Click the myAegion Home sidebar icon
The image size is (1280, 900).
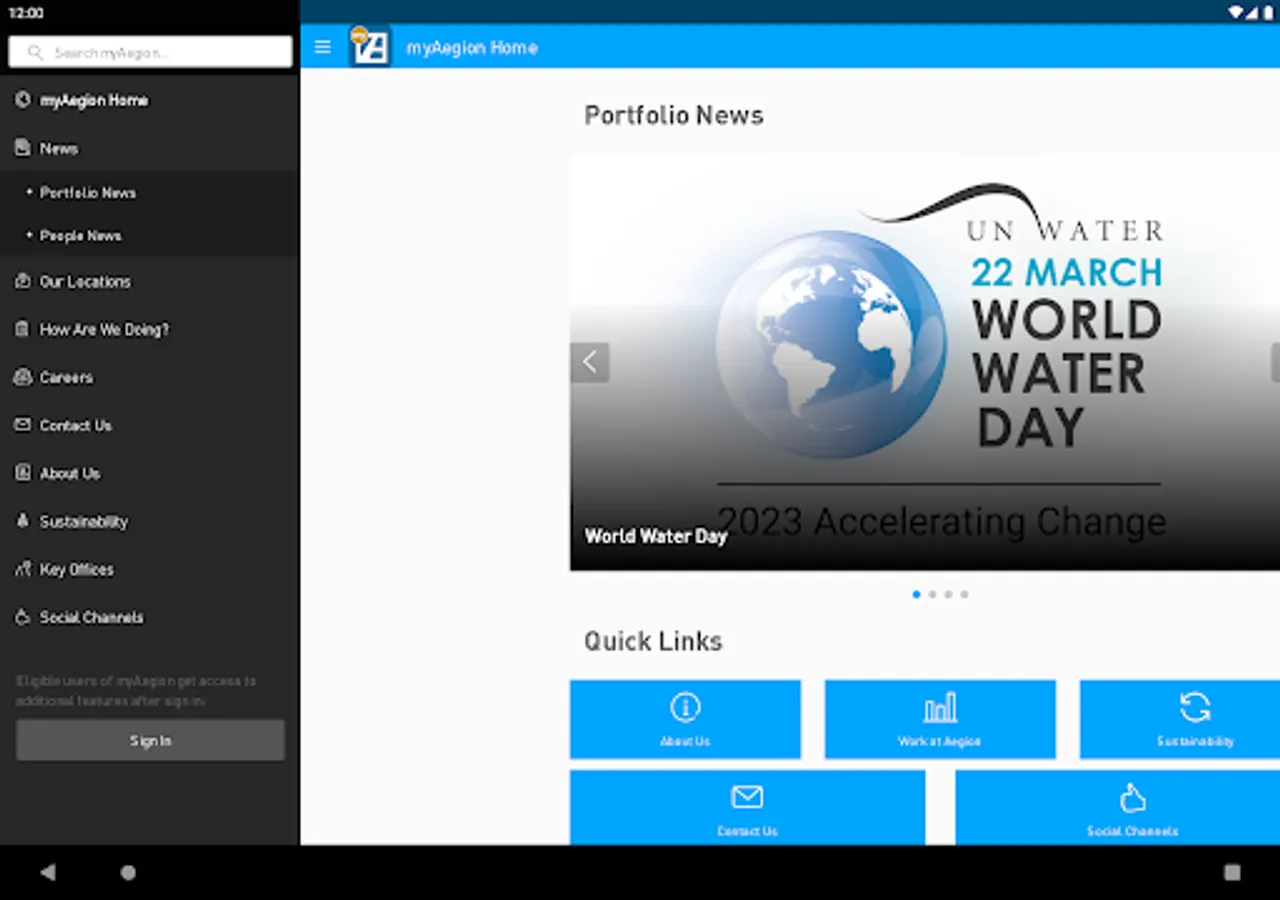tap(23, 100)
